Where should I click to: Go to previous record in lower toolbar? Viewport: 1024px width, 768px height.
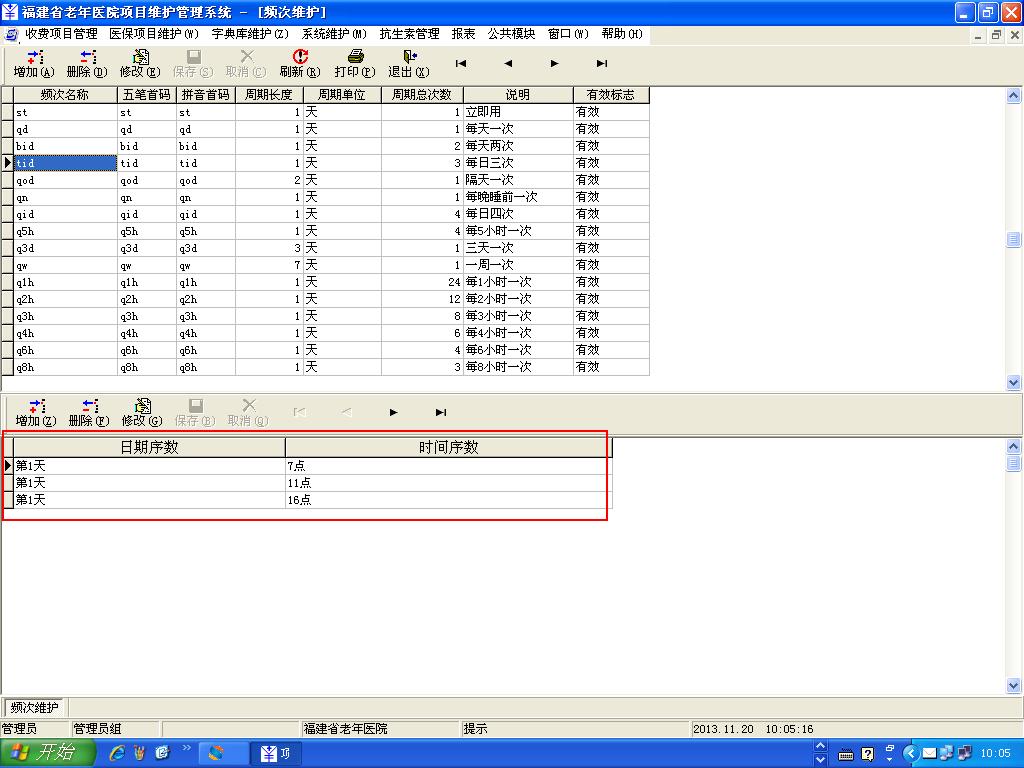pos(347,412)
